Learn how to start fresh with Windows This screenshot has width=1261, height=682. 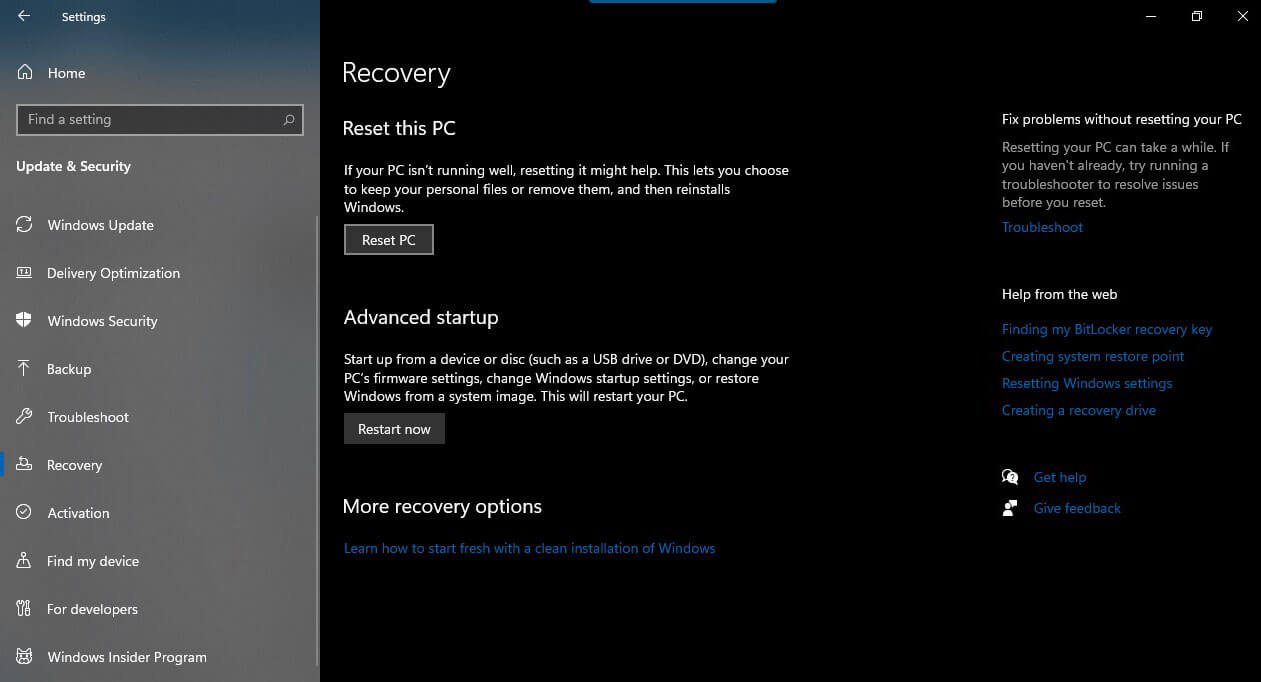pos(529,548)
